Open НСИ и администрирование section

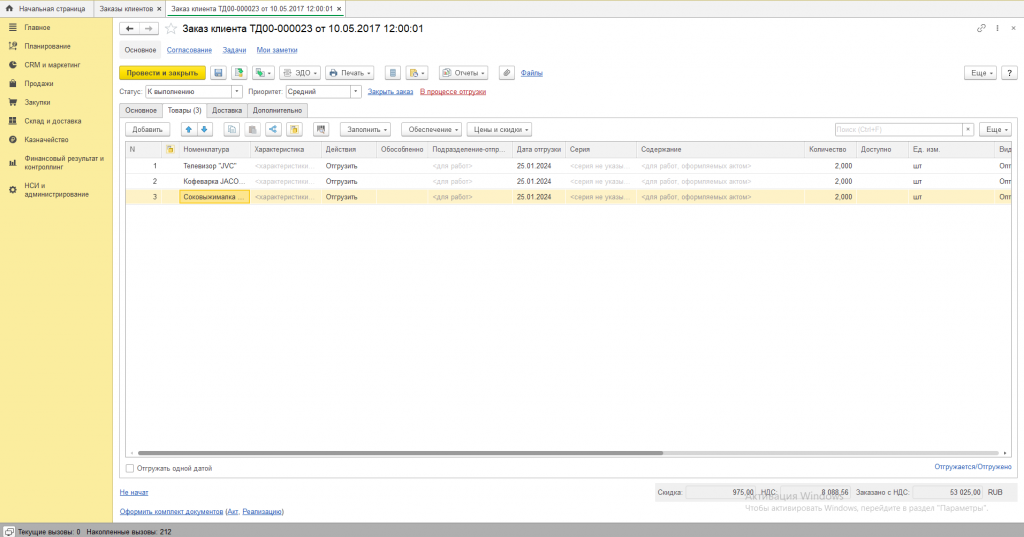click(x=56, y=190)
